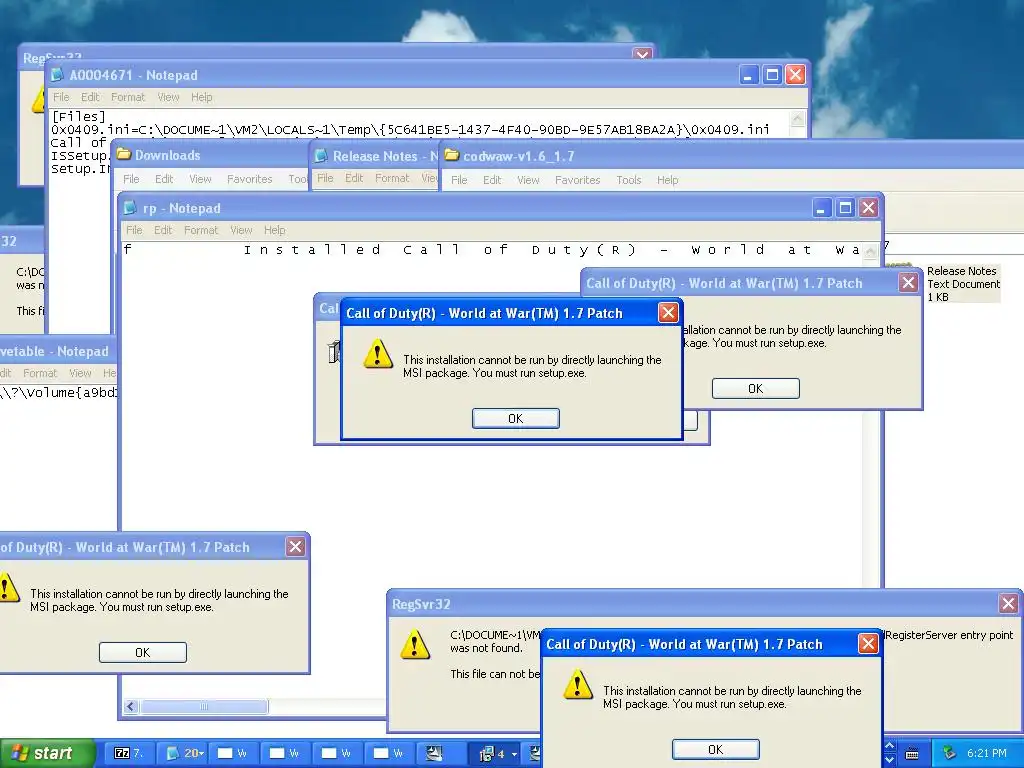
Task: Open File menu in A0004671 Notepad
Action: (61, 97)
